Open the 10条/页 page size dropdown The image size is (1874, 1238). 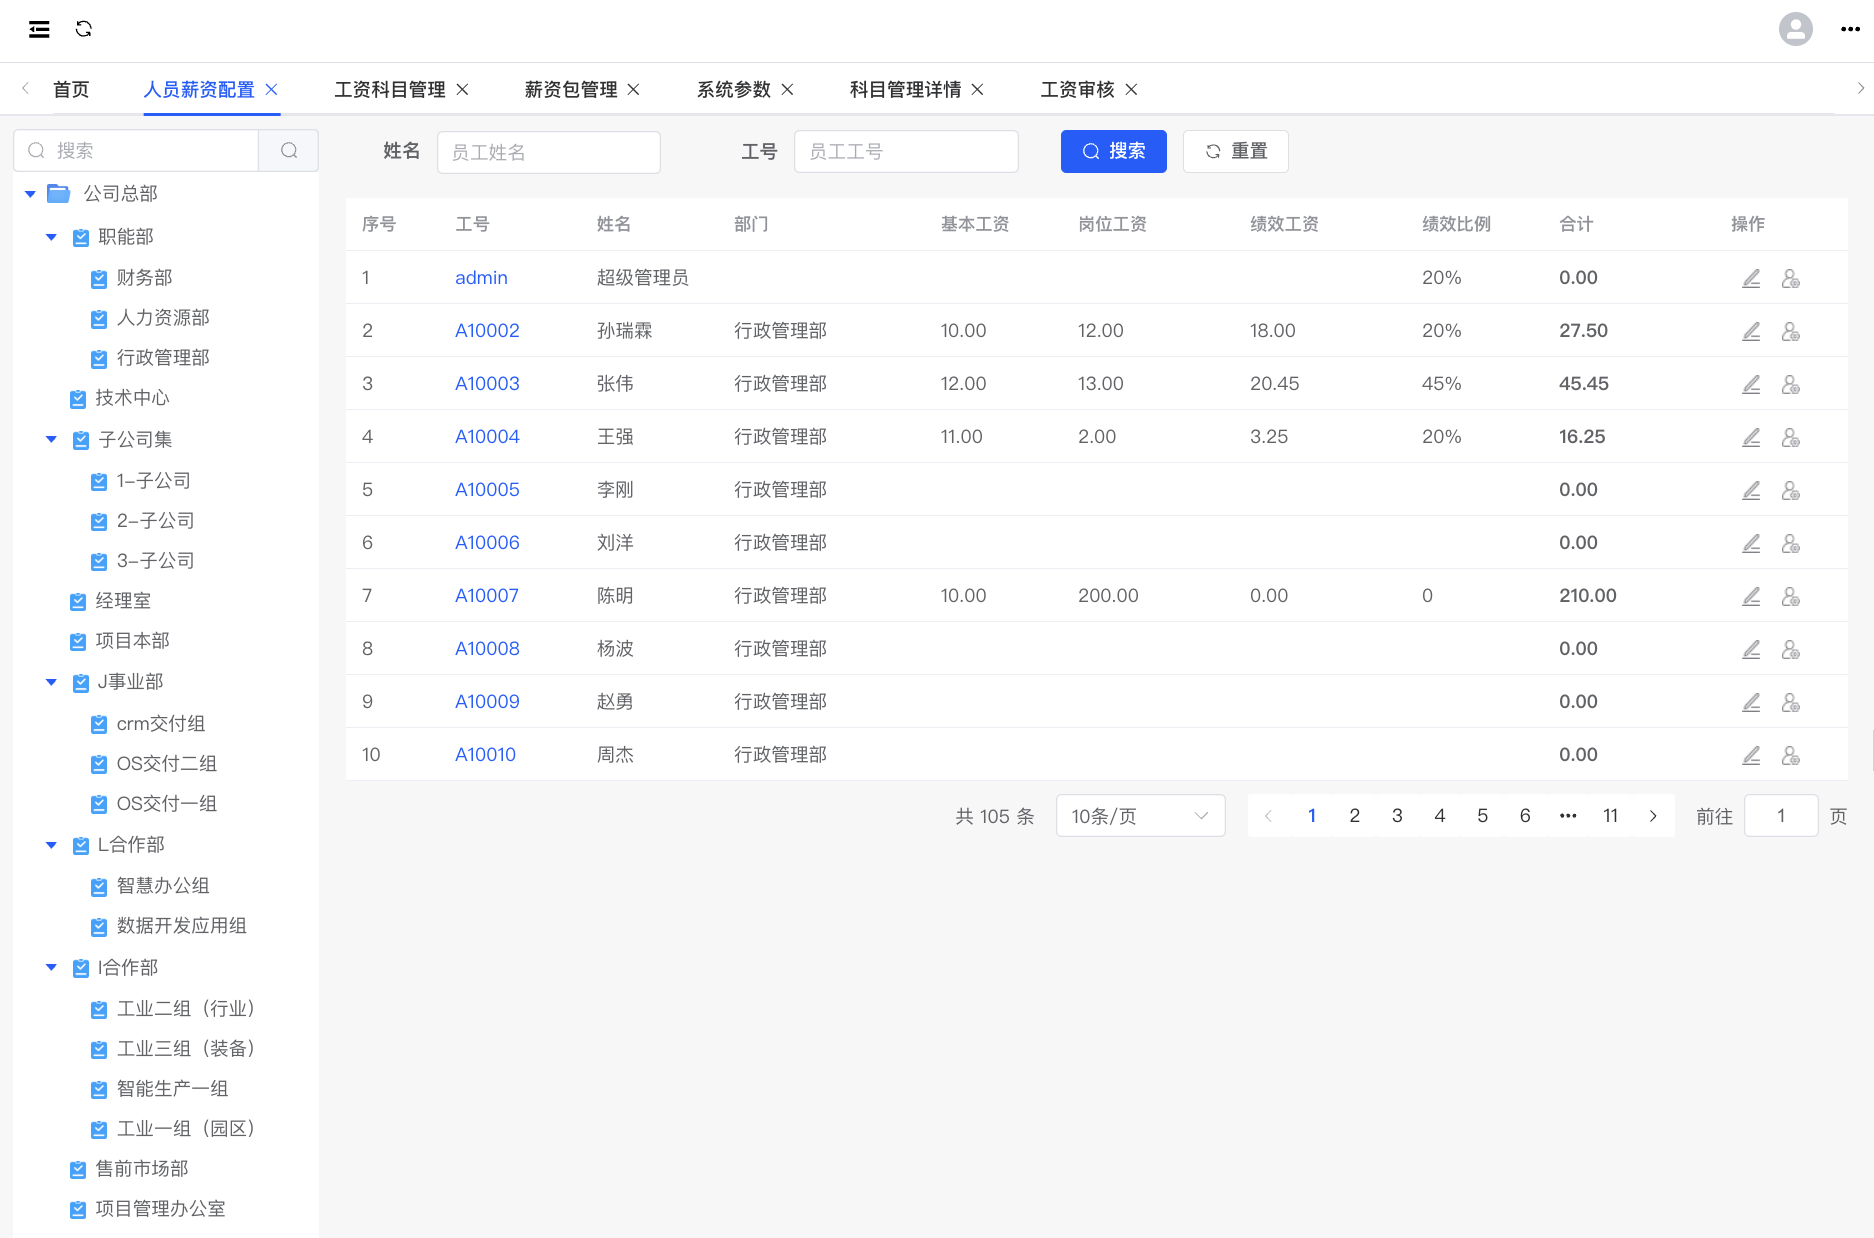pyautogui.click(x=1140, y=816)
